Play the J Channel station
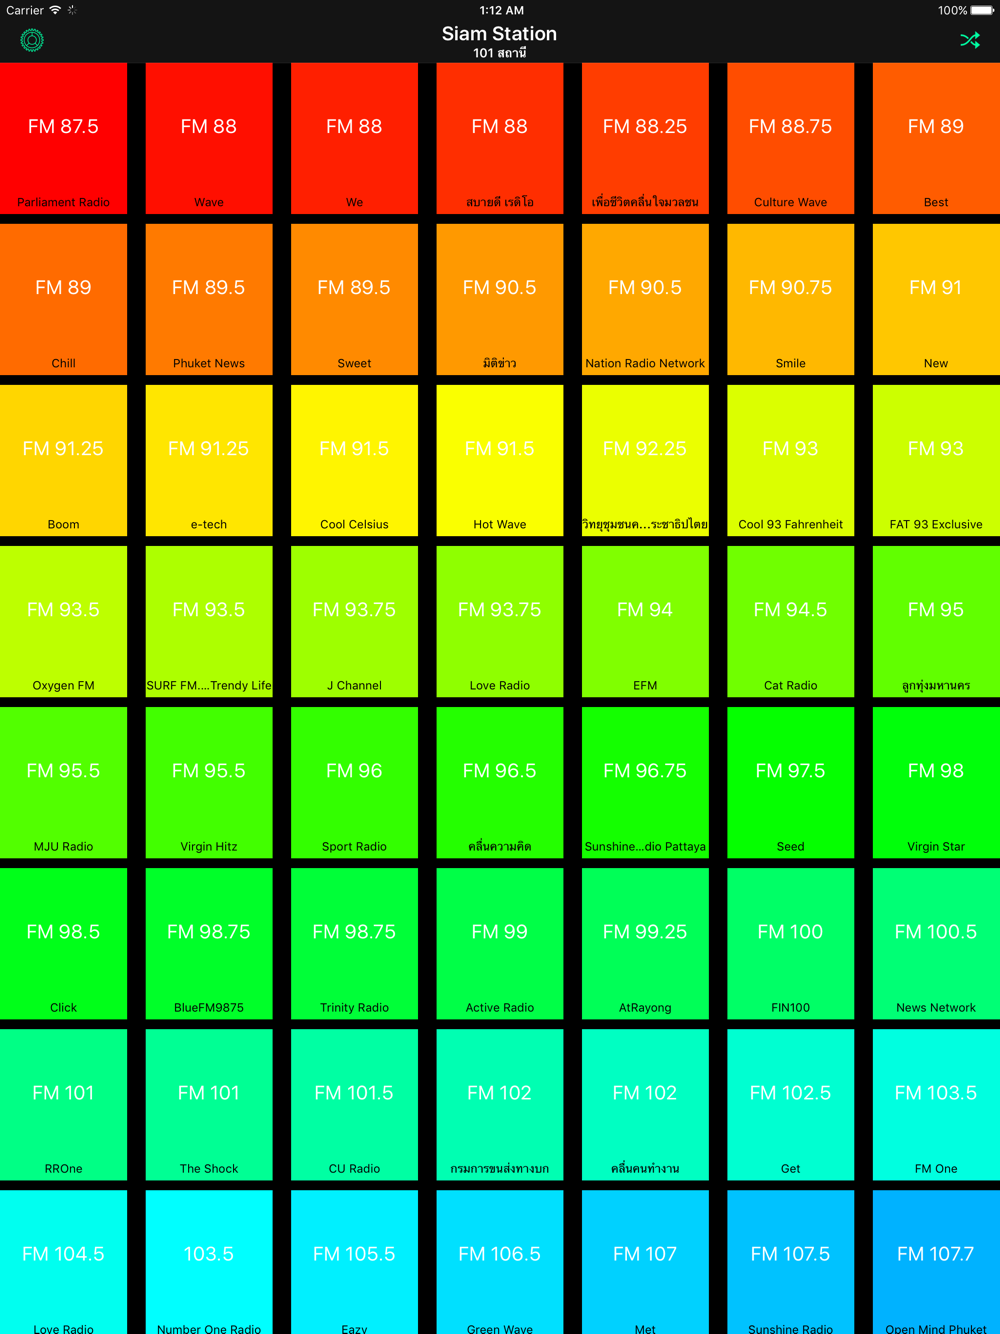Viewport: 1000px width, 1334px height. (x=354, y=621)
